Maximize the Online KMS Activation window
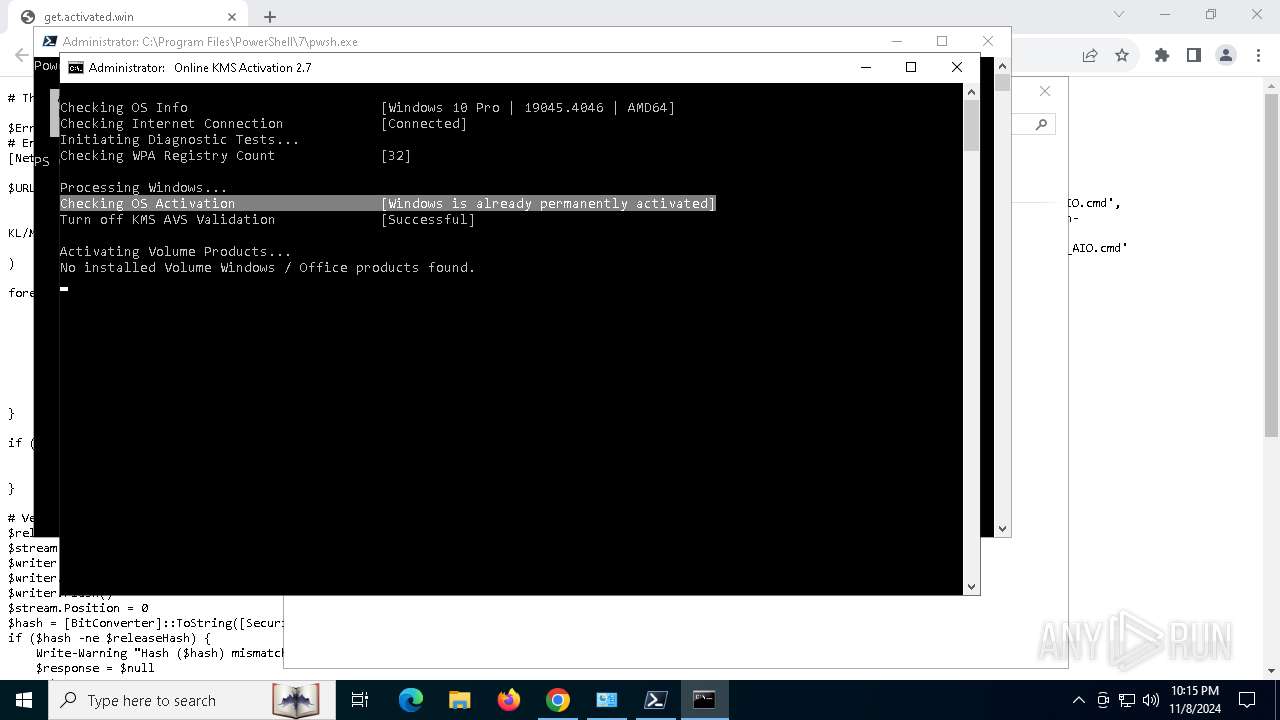 (x=911, y=67)
